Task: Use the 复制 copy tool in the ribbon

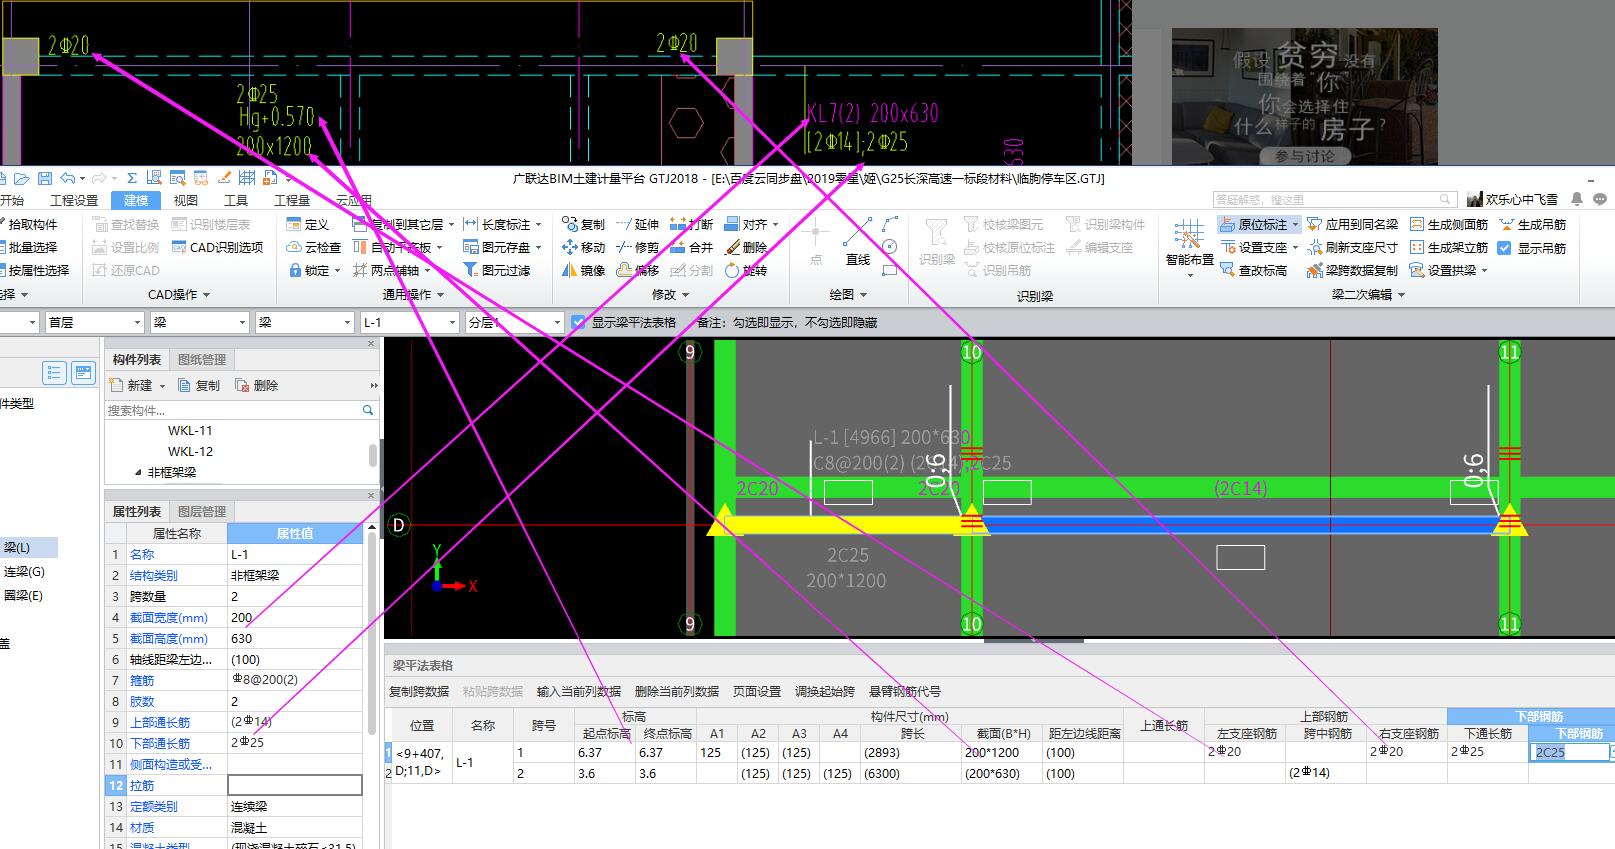Action: click(x=583, y=224)
